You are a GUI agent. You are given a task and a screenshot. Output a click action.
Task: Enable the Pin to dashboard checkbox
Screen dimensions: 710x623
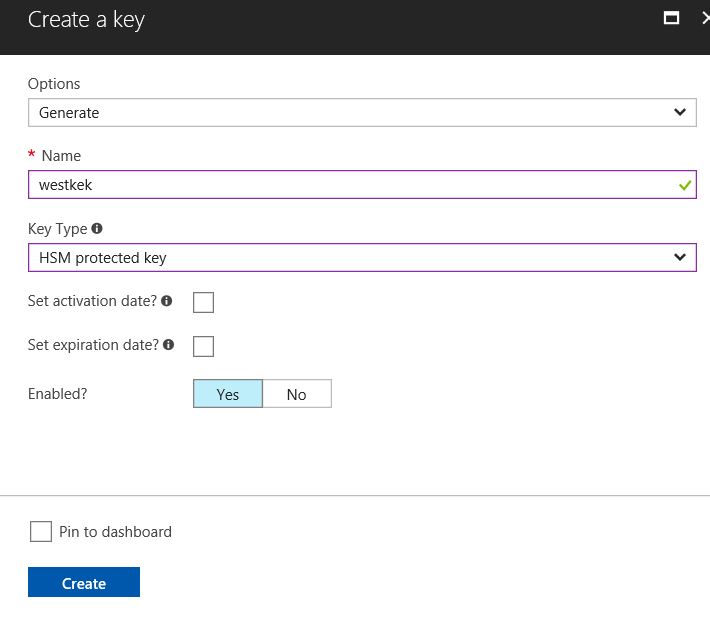coord(41,531)
